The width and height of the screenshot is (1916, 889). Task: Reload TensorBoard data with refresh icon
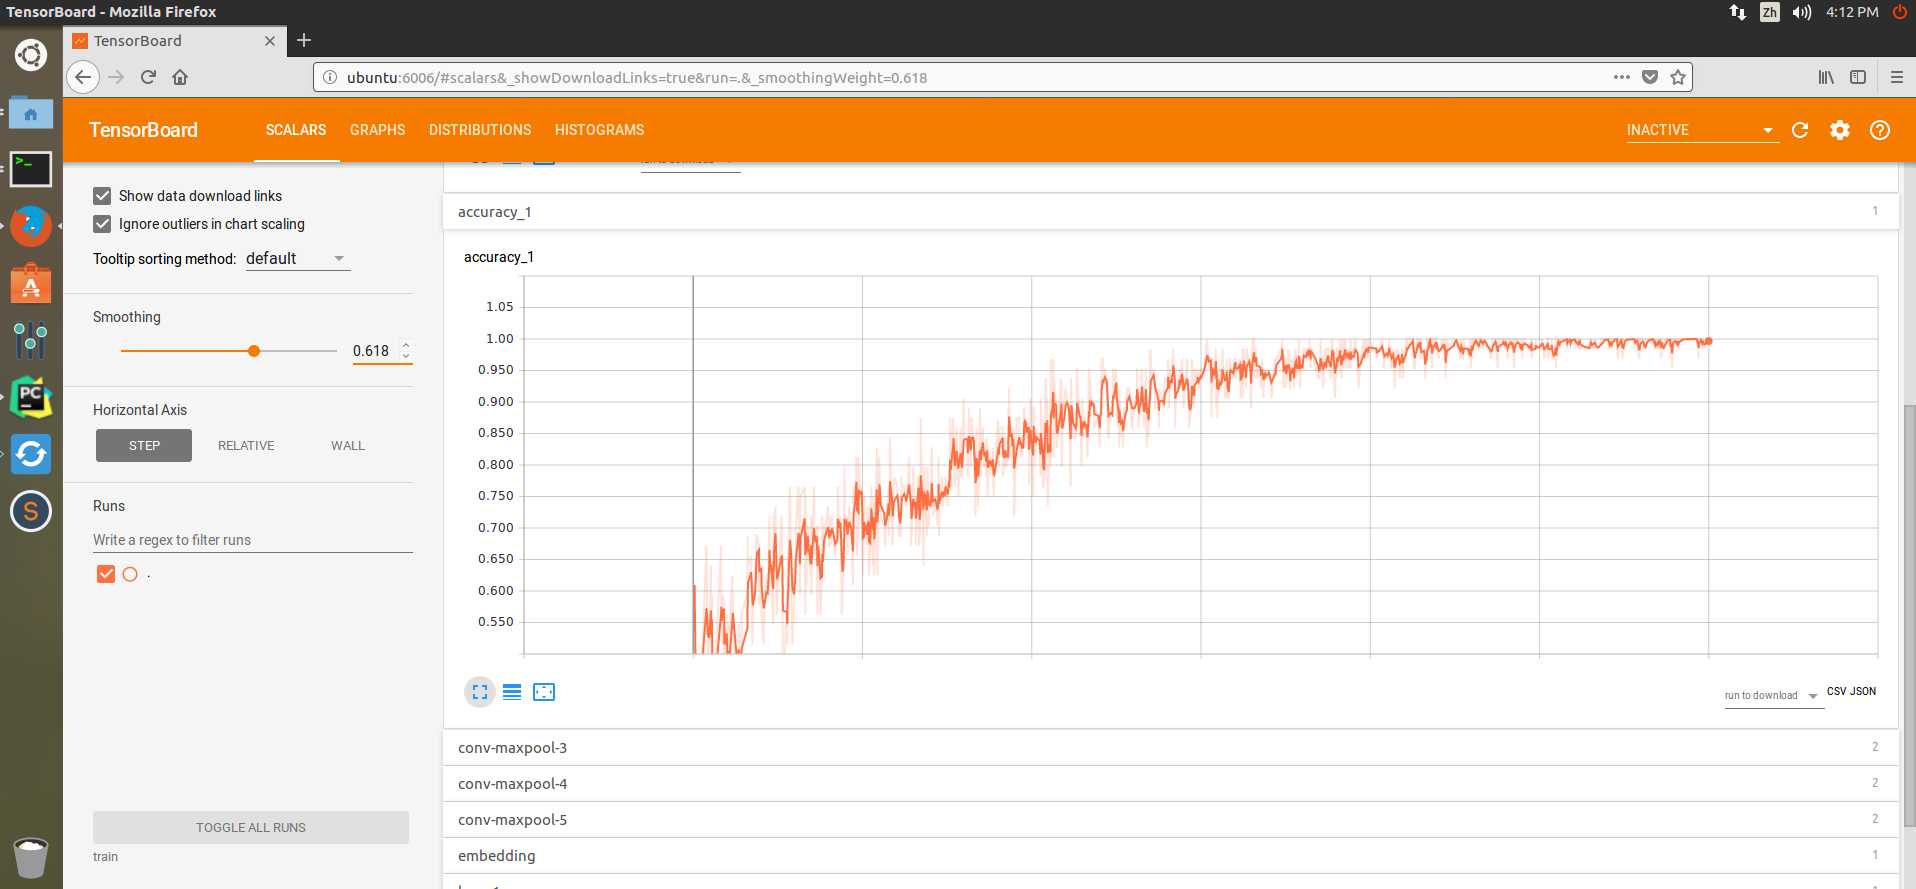1800,130
